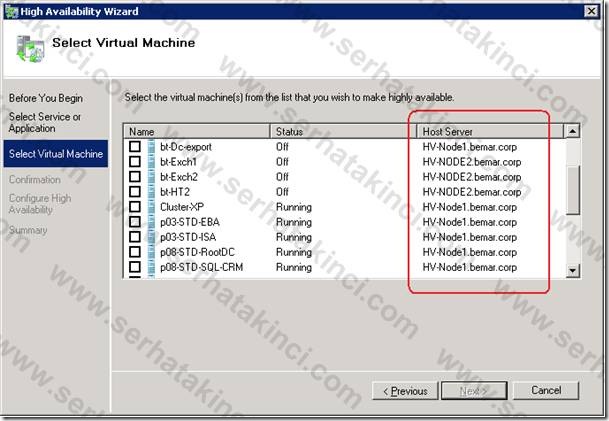Click the VM icon beside bt-Dc-export
The image size is (609, 421).
click(151, 146)
